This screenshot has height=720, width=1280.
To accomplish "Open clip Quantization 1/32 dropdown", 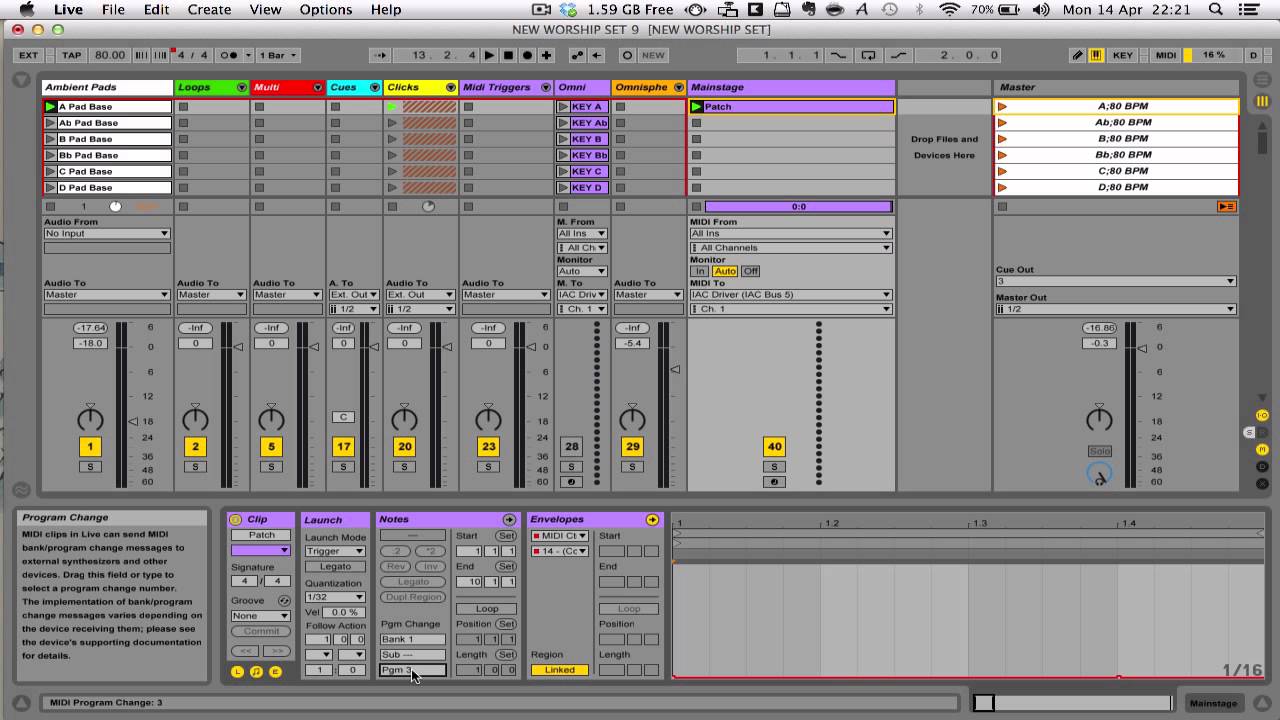I will [x=335, y=597].
